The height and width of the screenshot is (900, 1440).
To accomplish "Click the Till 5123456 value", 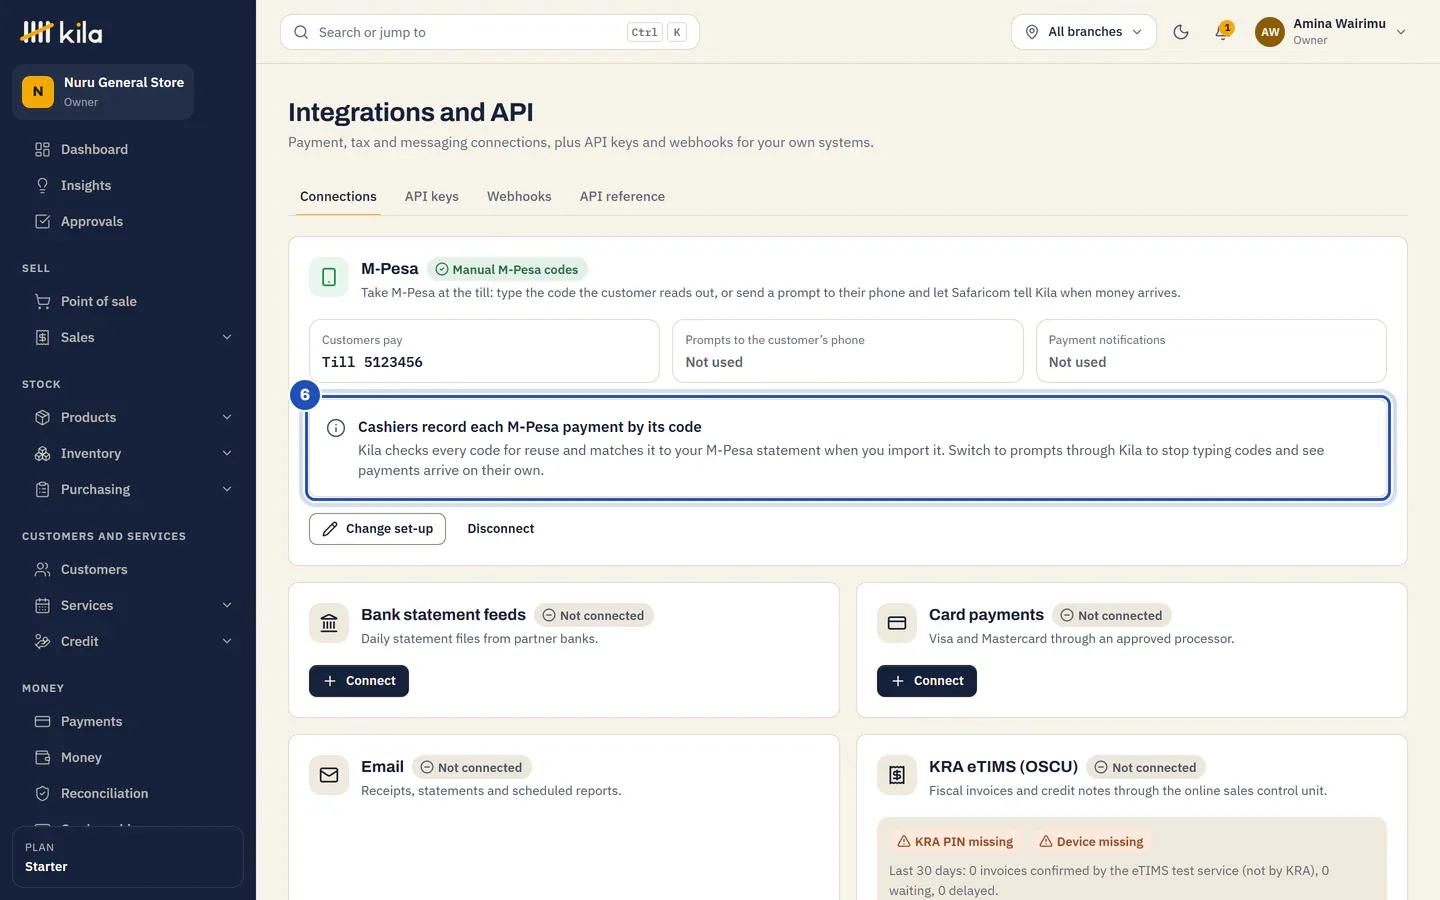I will (372, 362).
